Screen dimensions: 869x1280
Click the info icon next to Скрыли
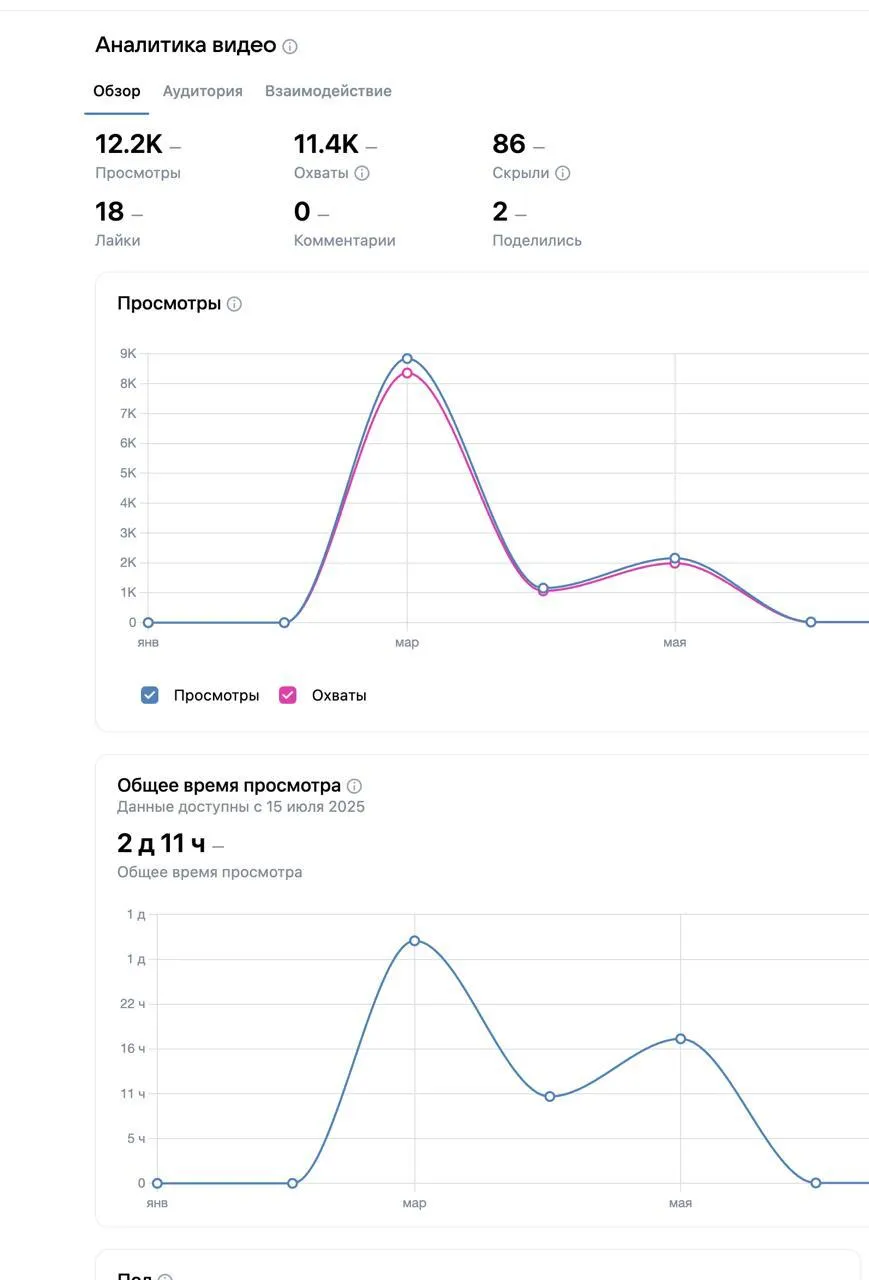563,173
